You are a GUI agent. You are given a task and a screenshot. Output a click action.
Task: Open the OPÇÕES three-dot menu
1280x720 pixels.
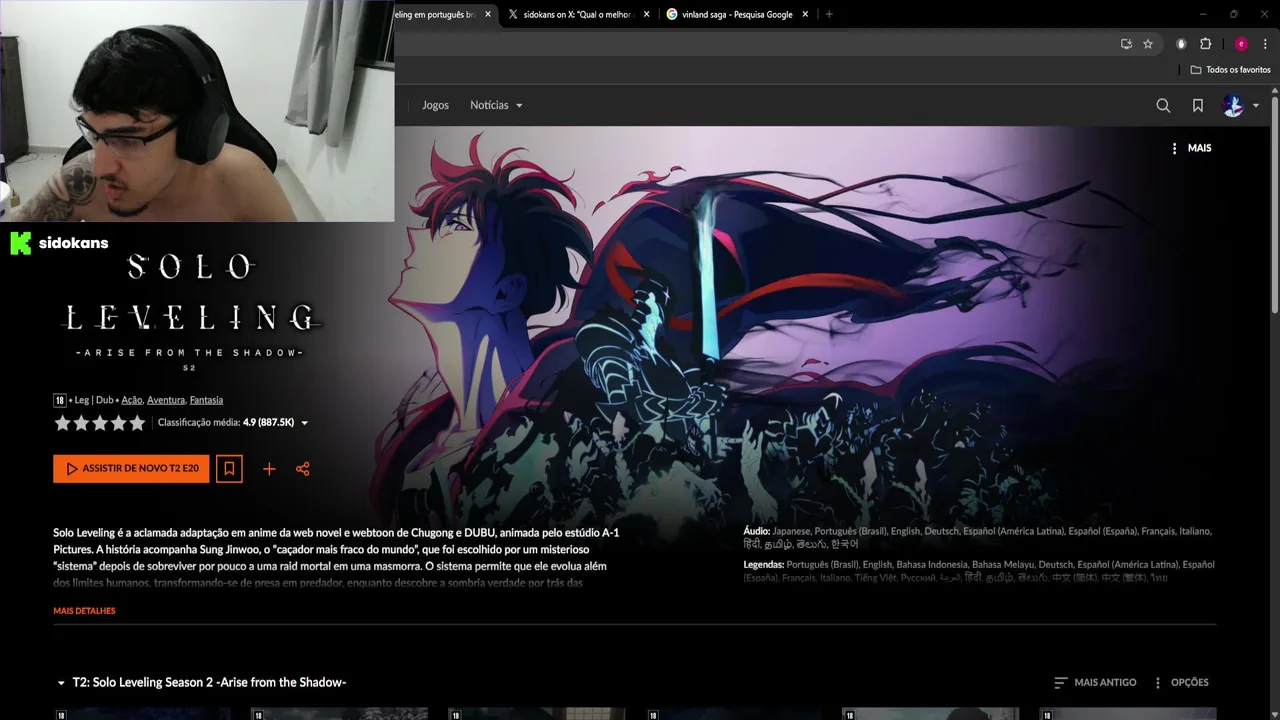[1181, 682]
